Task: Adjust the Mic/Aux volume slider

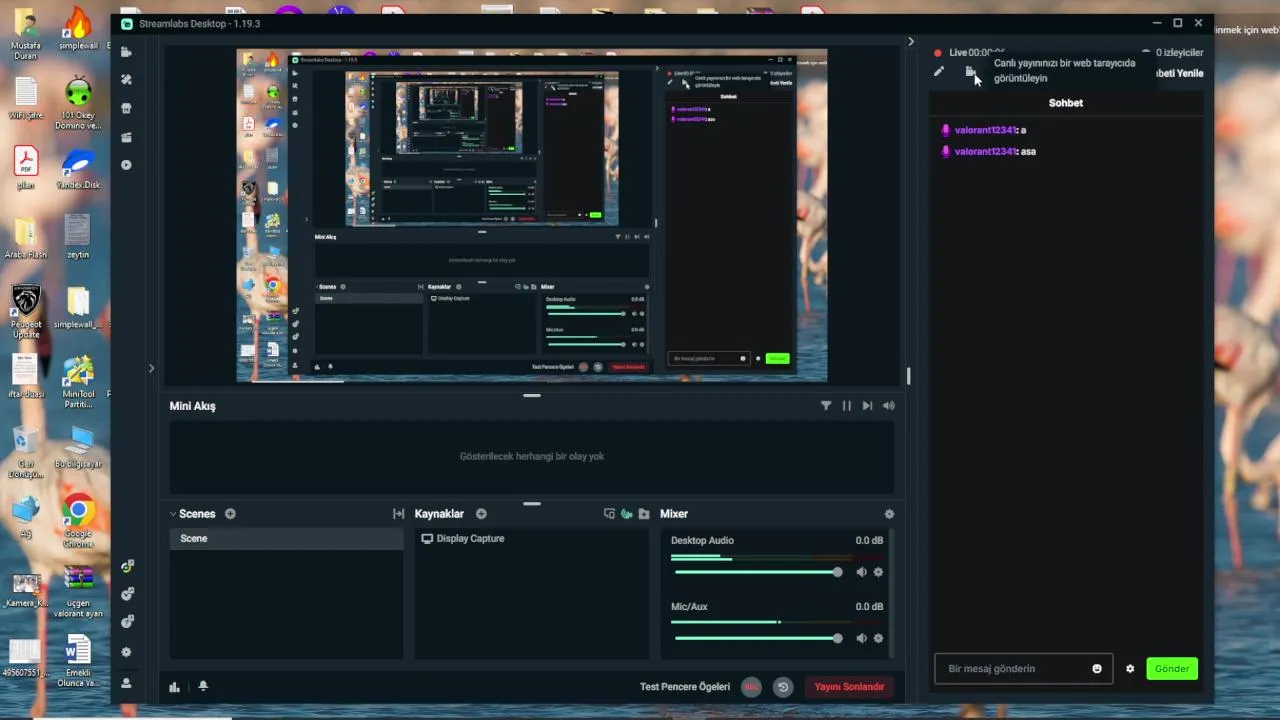Action: point(758,638)
